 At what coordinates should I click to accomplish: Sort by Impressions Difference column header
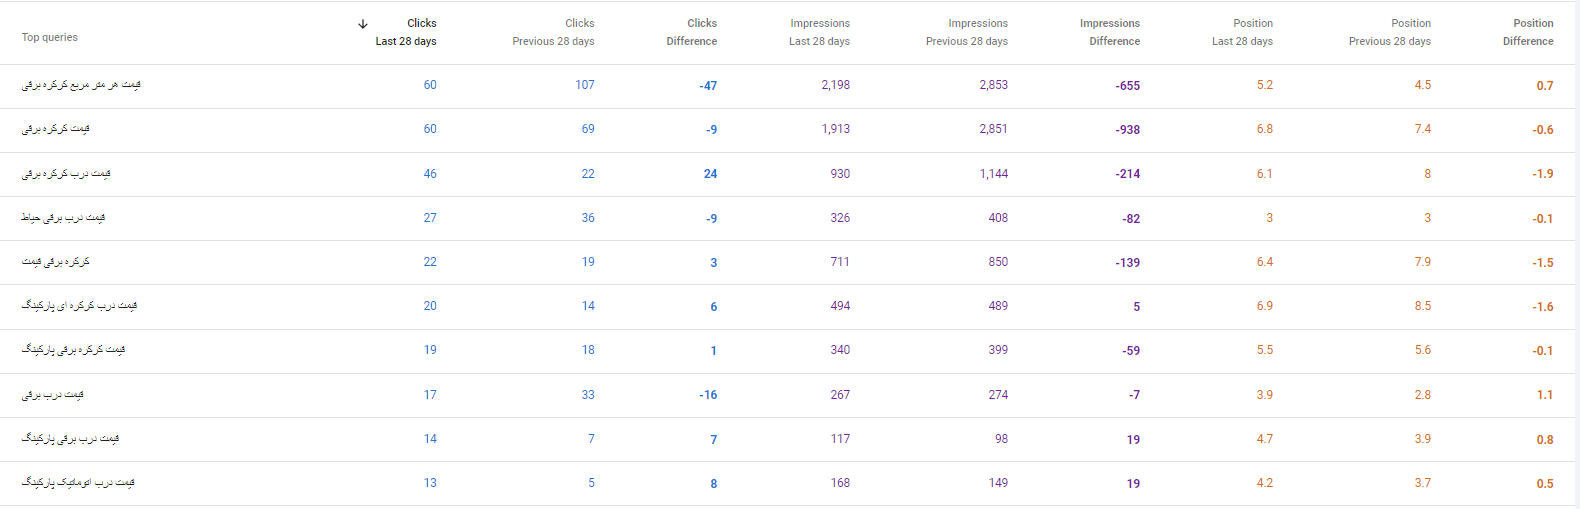point(1110,32)
